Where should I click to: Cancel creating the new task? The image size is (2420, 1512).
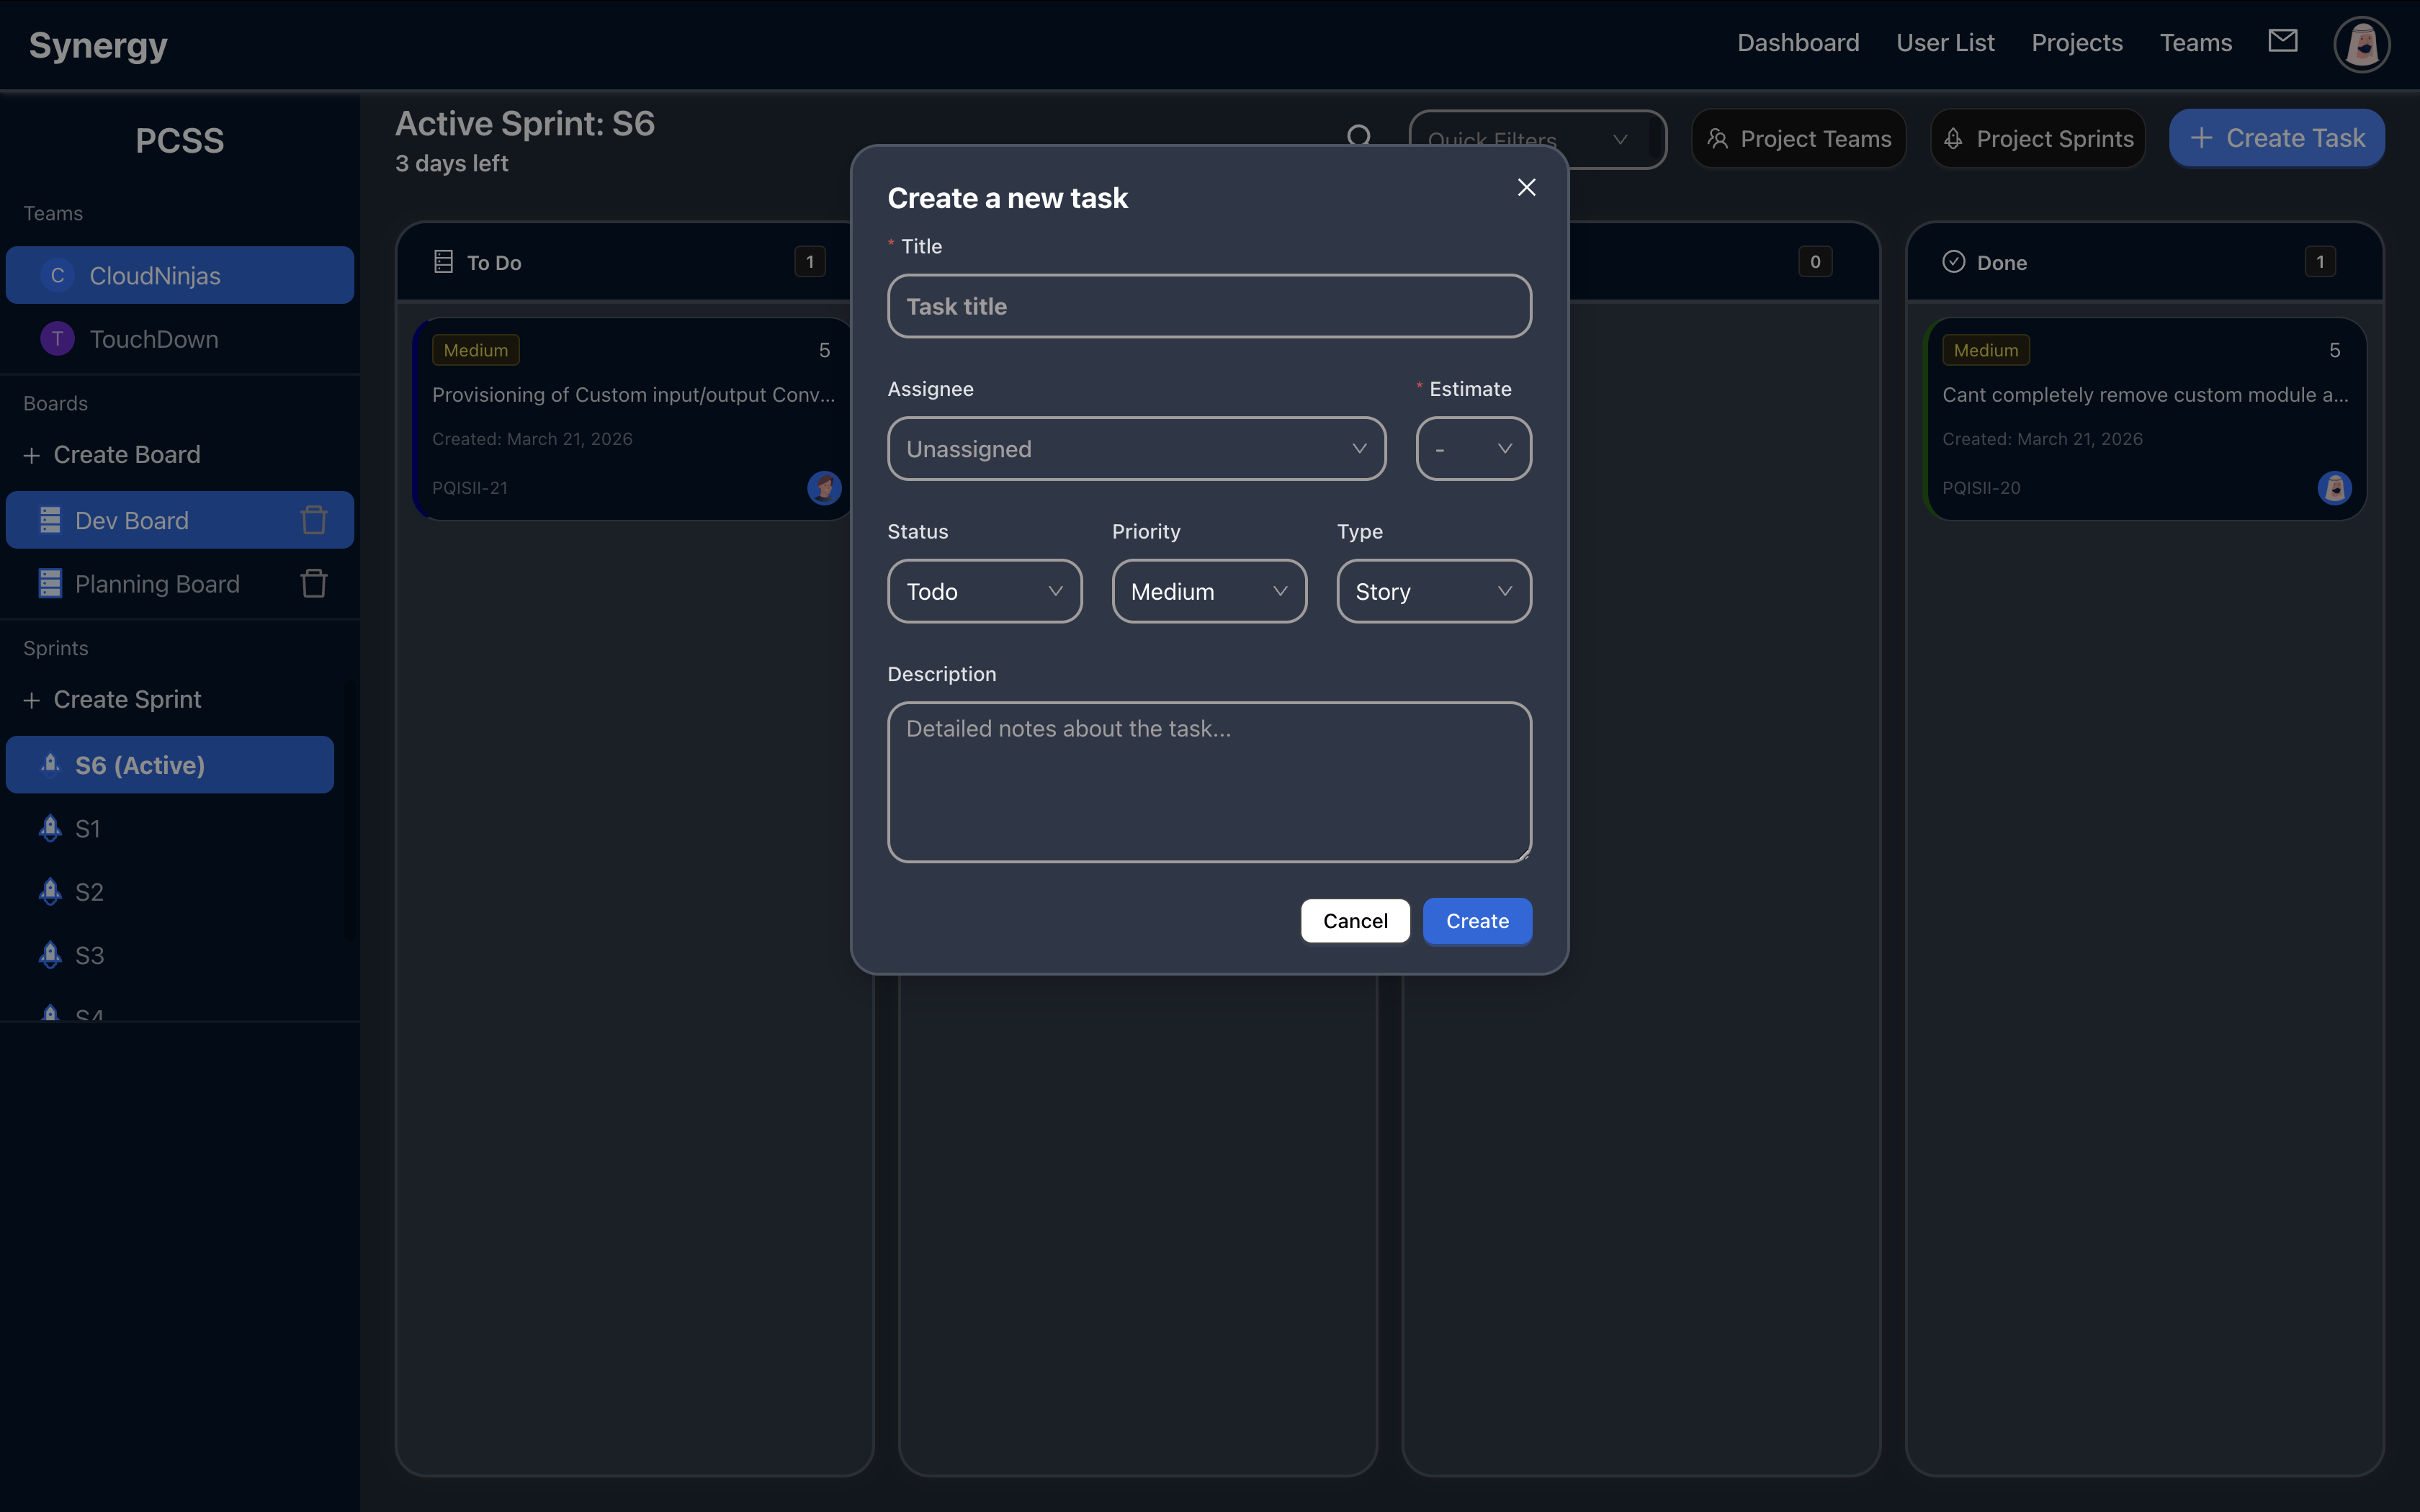pyautogui.click(x=1355, y=920)
